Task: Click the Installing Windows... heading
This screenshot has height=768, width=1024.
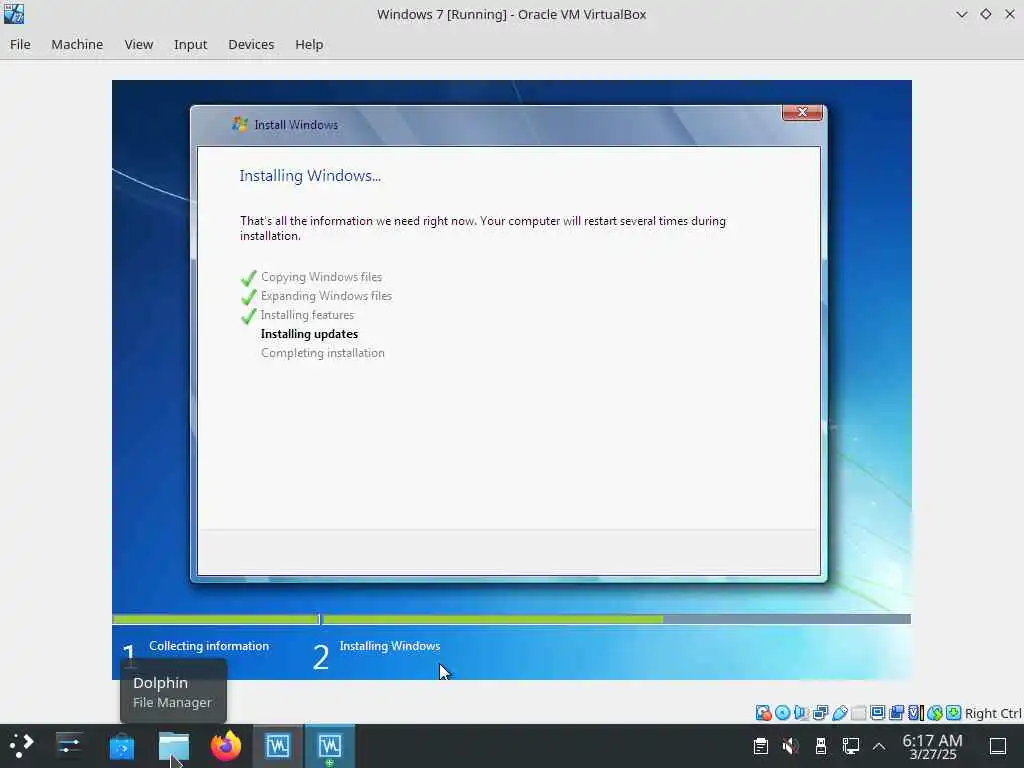Action: 310,176
